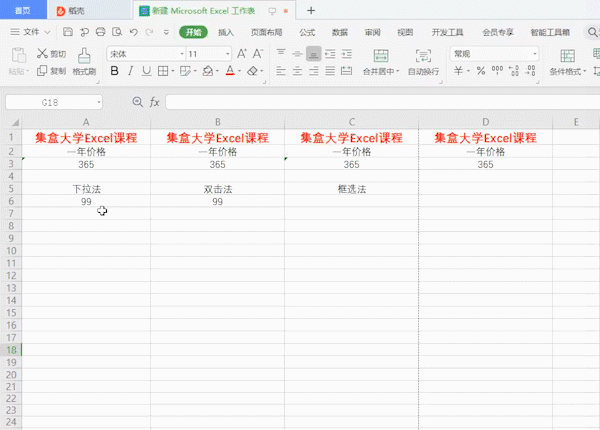Toggle Bold formatting
Image resolution: width=600 pixels, height=430 pixels.
point(114,71)
